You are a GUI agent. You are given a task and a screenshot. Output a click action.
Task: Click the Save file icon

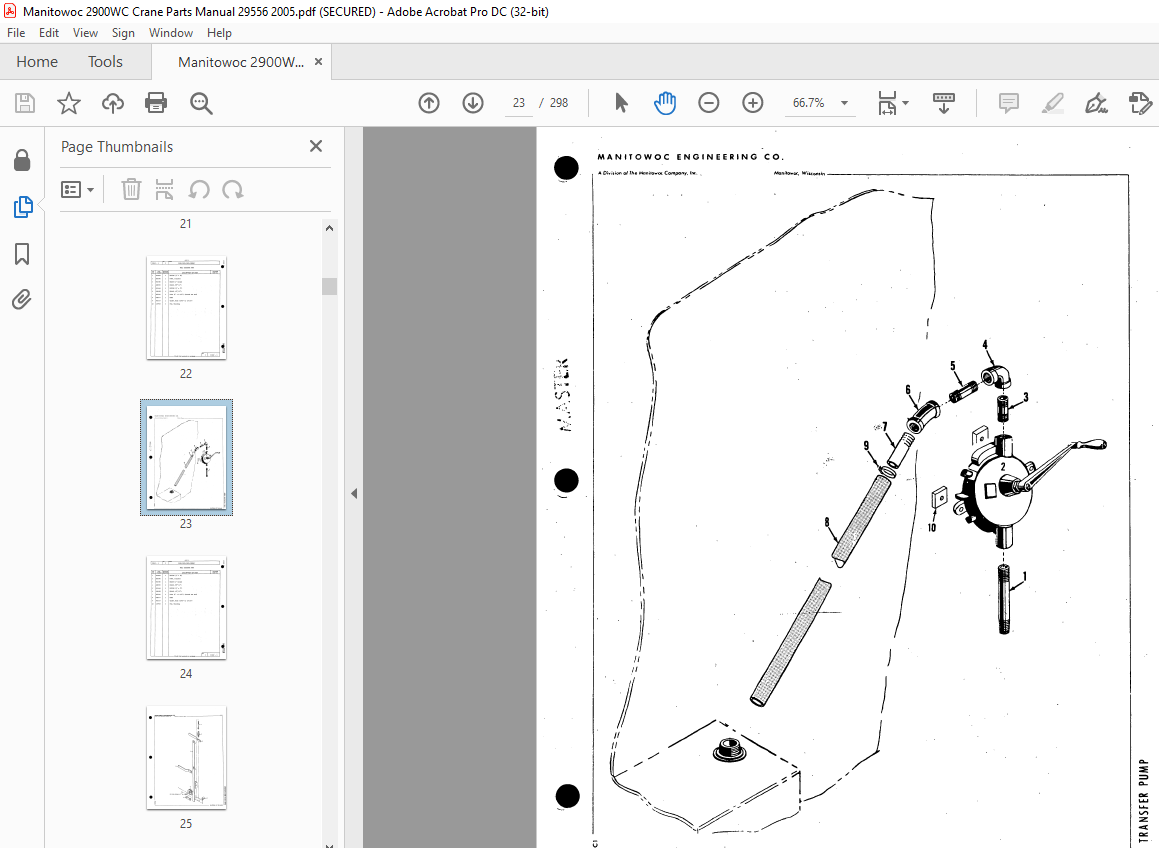(x=25, y=103)
